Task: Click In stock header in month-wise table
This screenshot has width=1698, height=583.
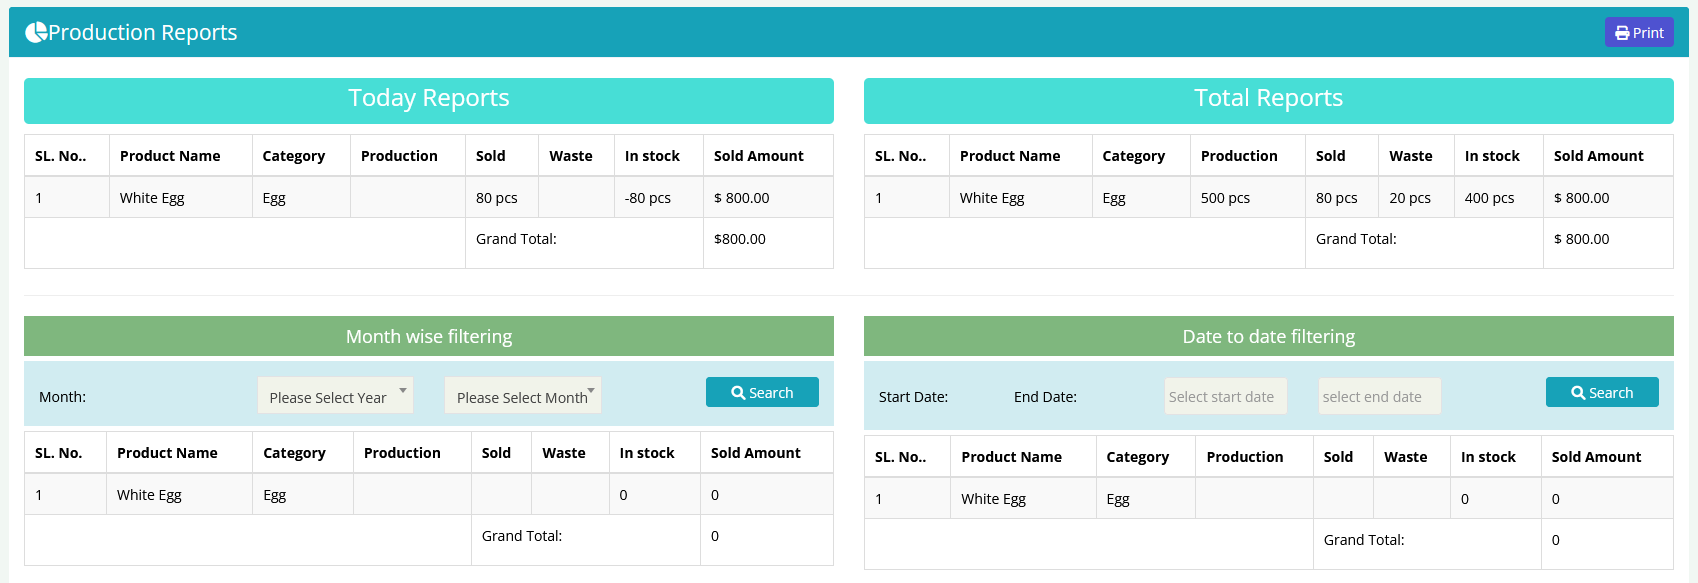Action: [x=647, y=453]
